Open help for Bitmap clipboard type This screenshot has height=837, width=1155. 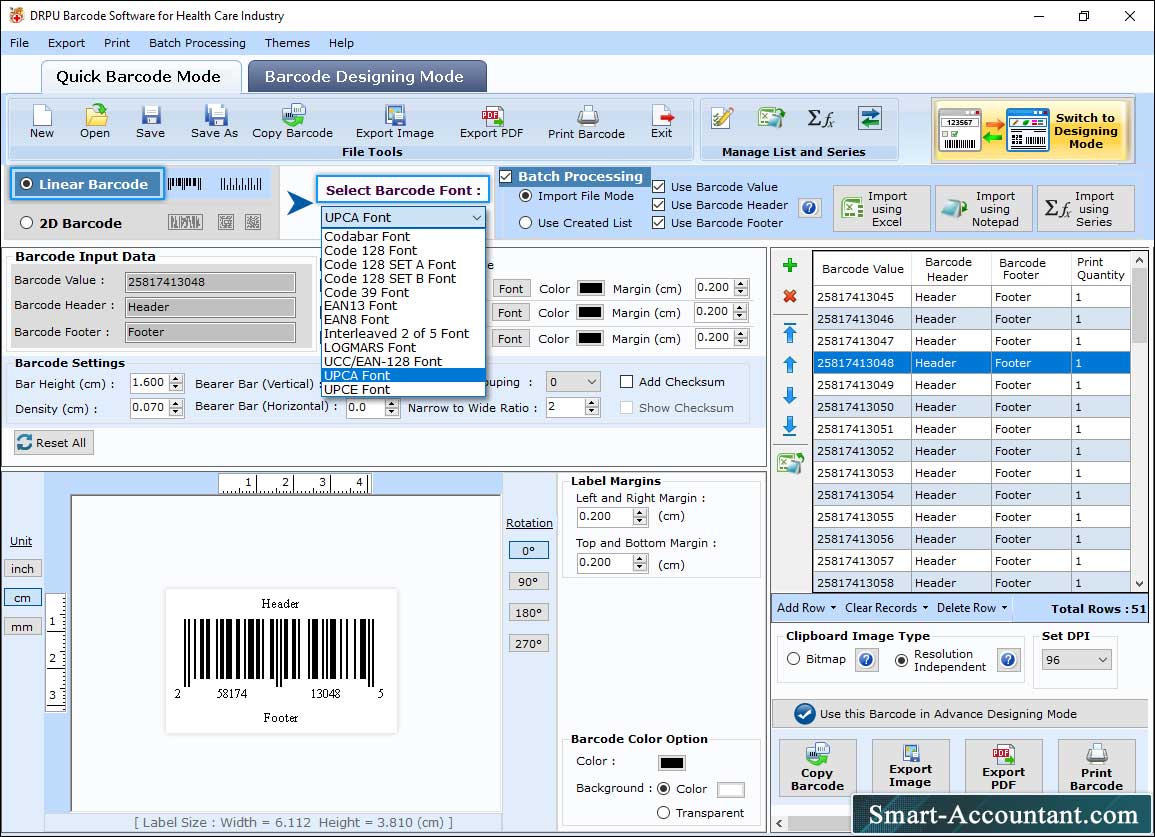coord(866,659)
